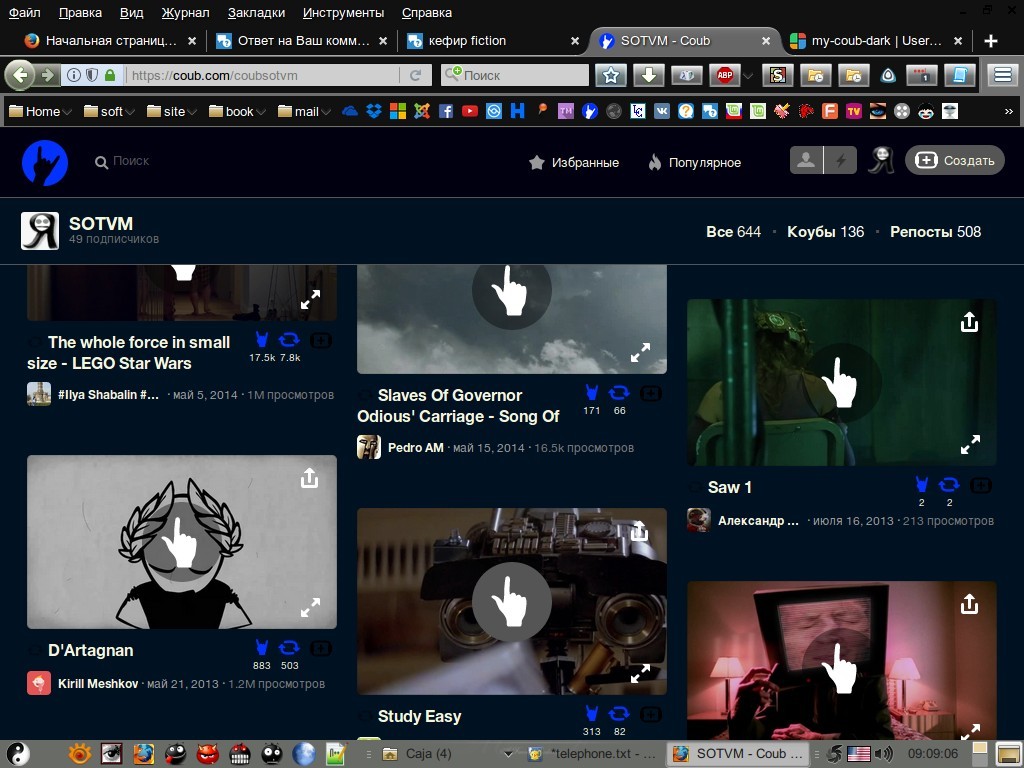Share the D'Artagnan video

coord(309,479)
